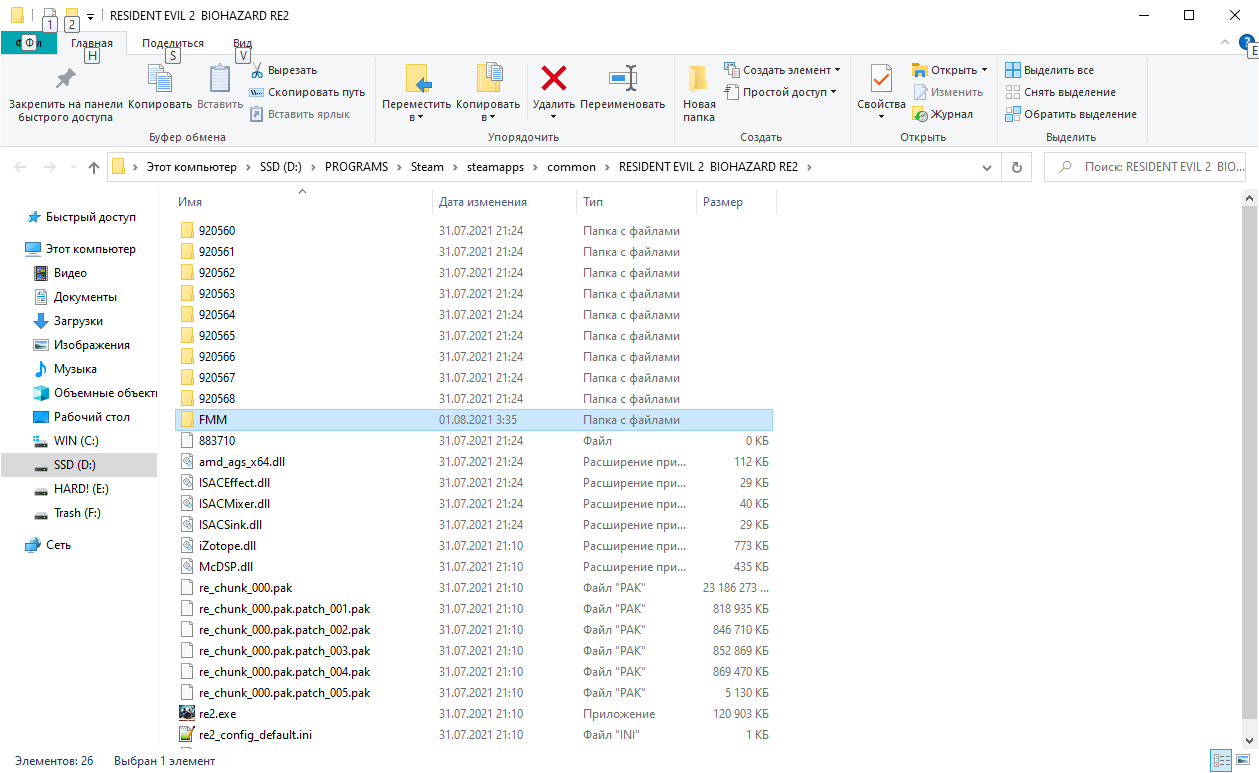The image size is (1259, 773).
Task: Select the iZotope.dll file
Action: pyautogui.click(x=473, y=546)
